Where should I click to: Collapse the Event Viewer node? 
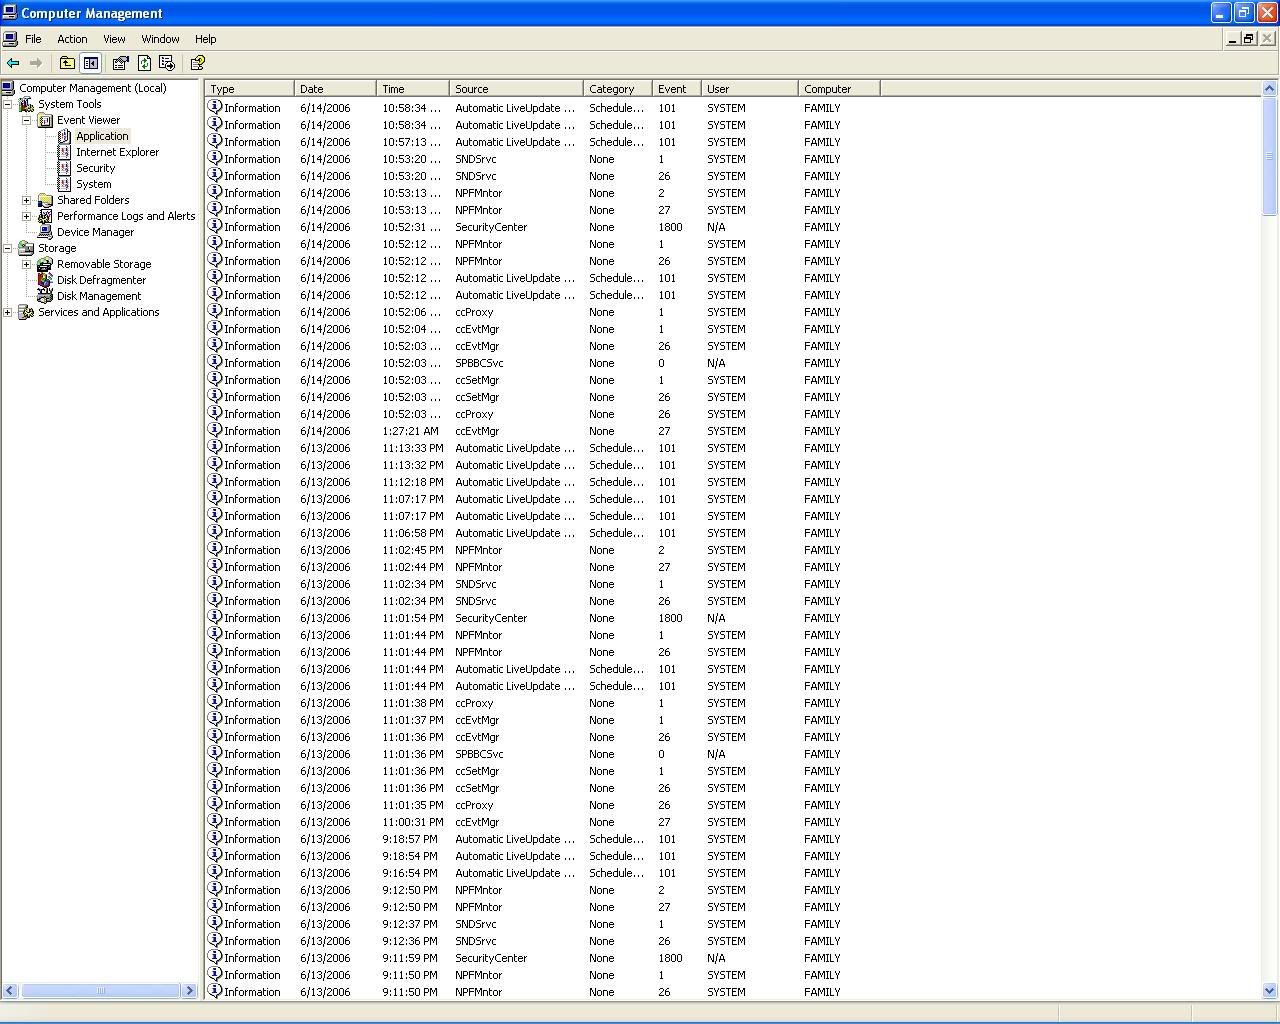click(x=27, y=120)
